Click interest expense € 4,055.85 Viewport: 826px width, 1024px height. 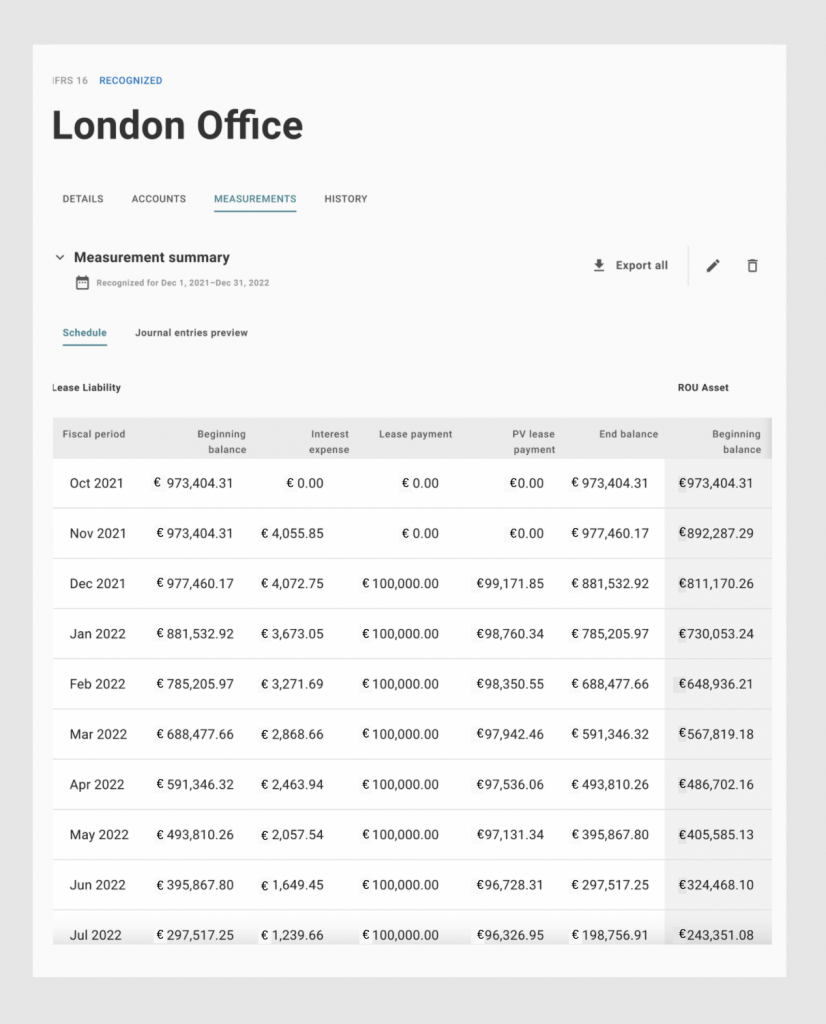point(292,534)
